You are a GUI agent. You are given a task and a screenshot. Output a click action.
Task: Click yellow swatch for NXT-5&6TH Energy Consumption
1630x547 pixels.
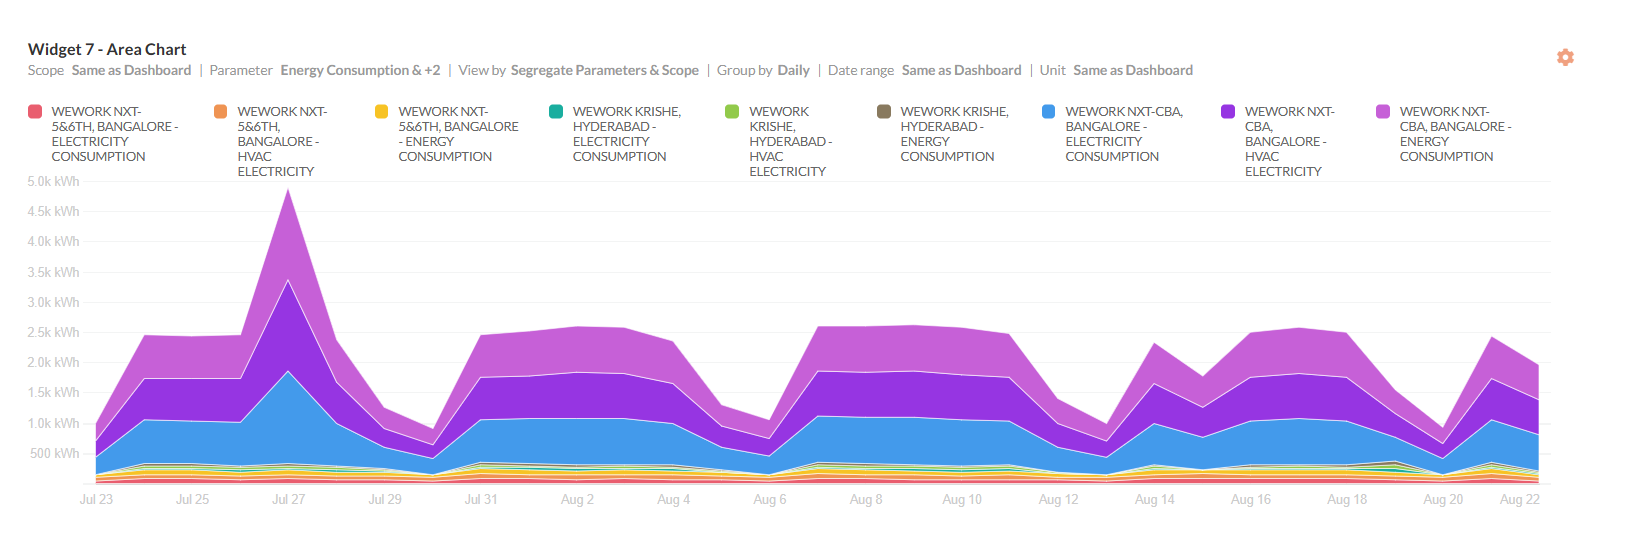(381, 111)
